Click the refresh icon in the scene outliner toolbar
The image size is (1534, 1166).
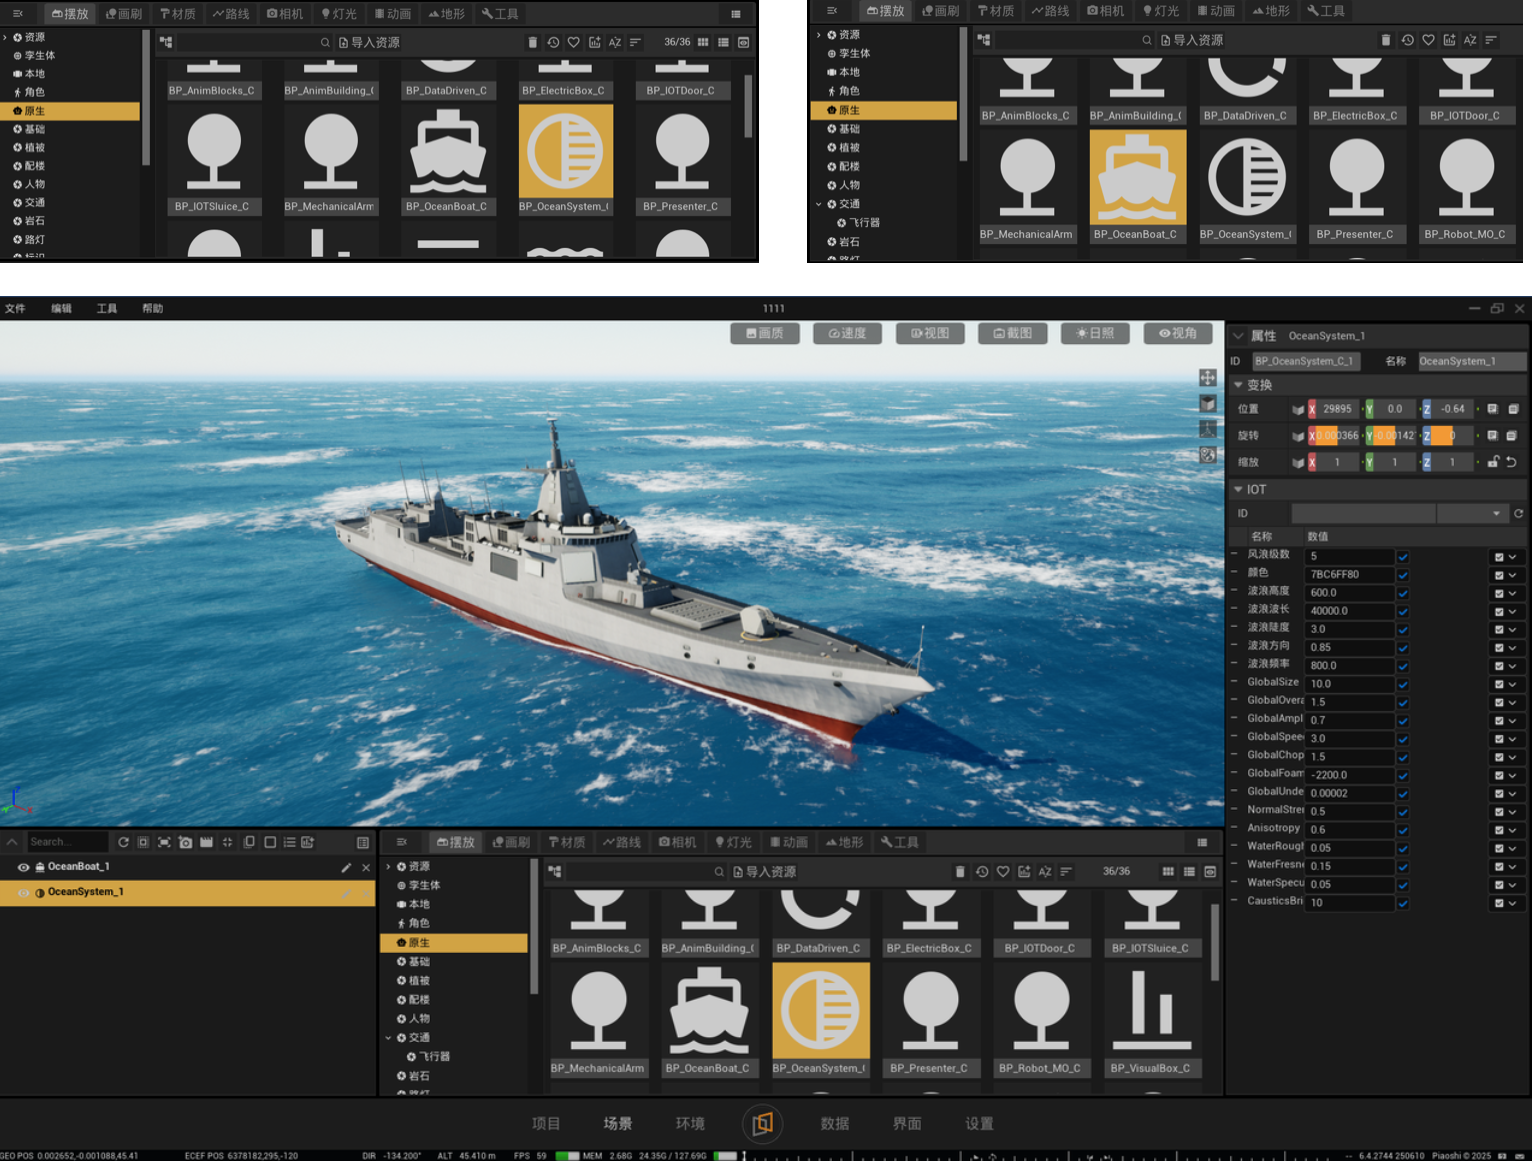tap(123, 842)
